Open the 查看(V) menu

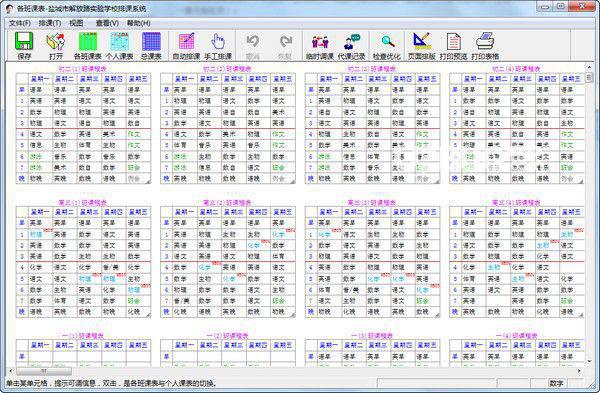pyautogui.click(x=107, y=23)
